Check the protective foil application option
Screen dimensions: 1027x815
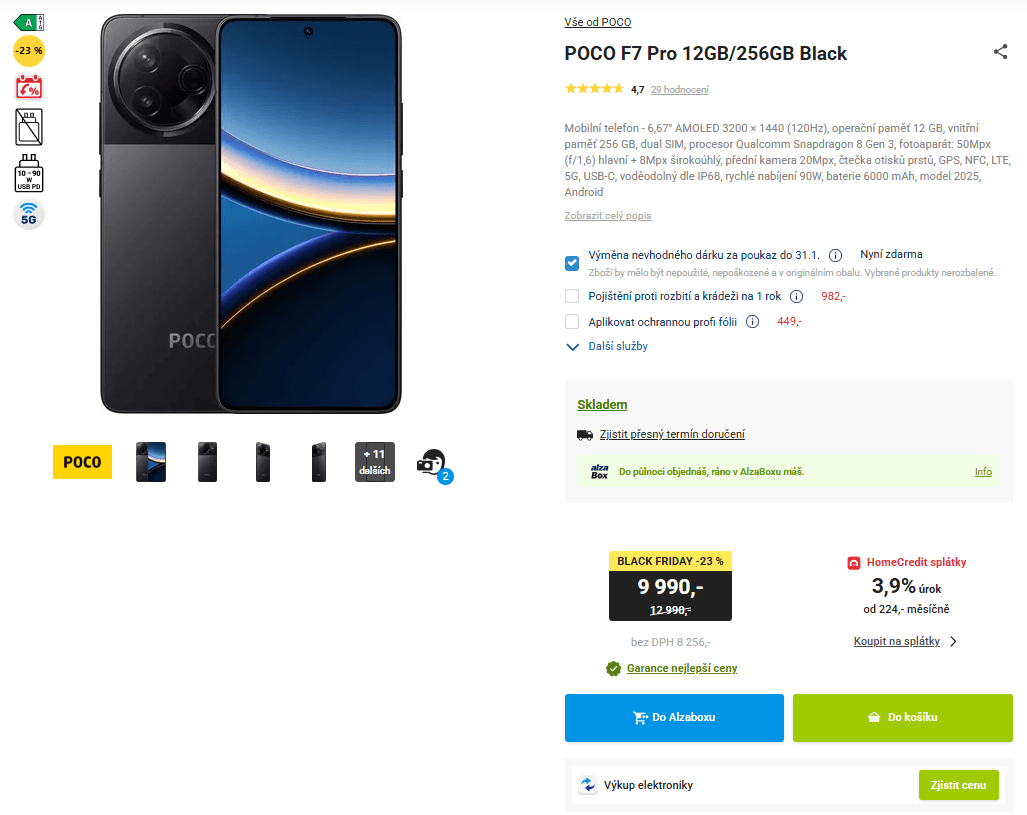pos(571,321)
